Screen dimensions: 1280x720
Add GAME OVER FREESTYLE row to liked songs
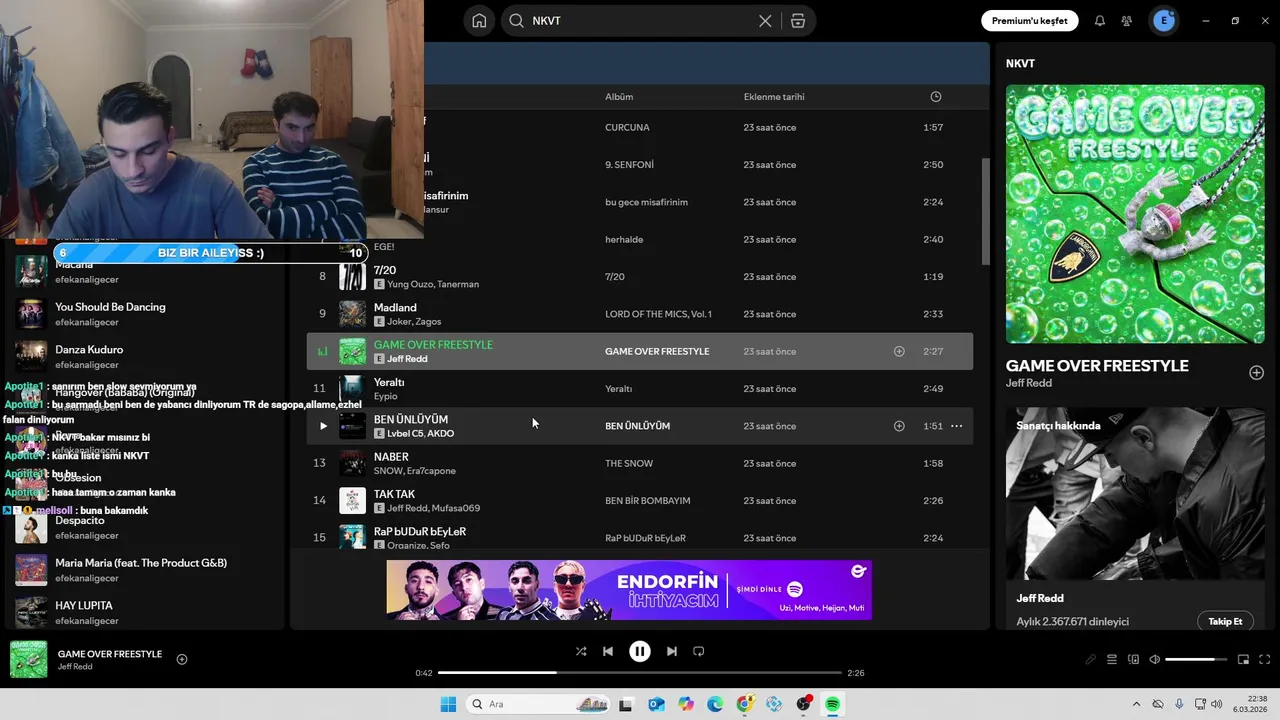tap(899, 352)
